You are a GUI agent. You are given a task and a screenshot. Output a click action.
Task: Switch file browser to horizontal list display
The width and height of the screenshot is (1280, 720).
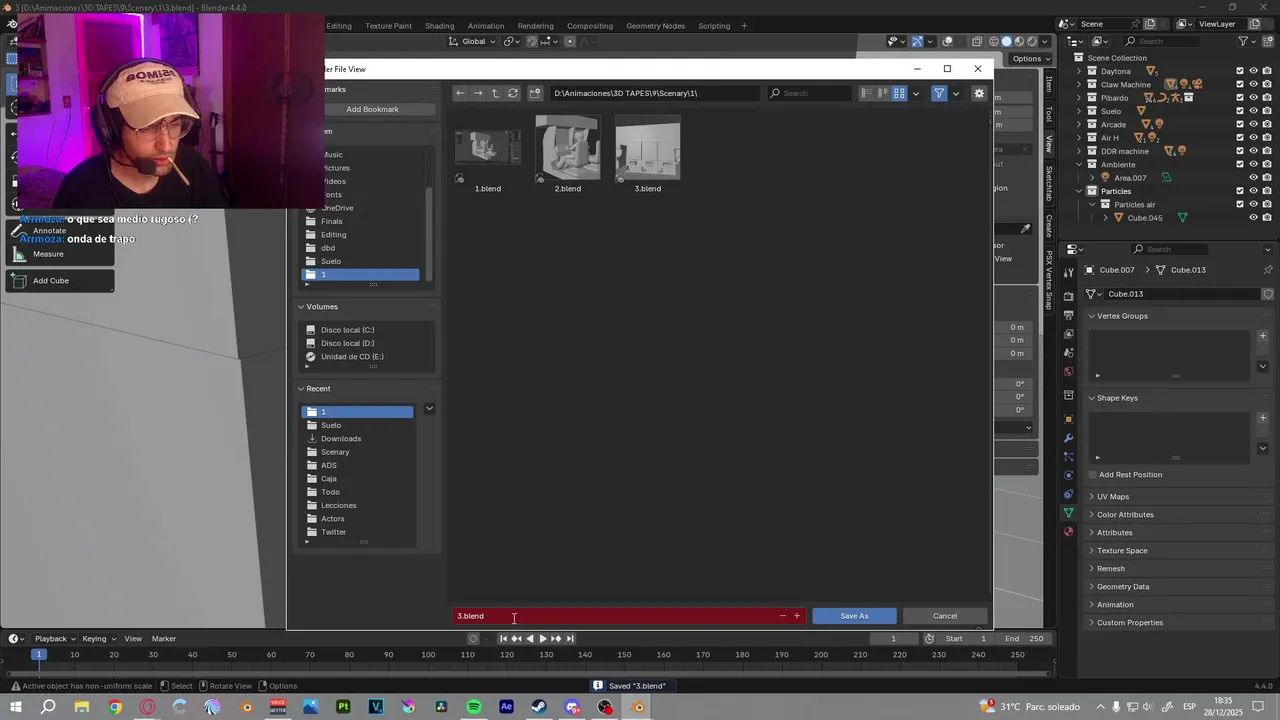[x=883, y=93]
